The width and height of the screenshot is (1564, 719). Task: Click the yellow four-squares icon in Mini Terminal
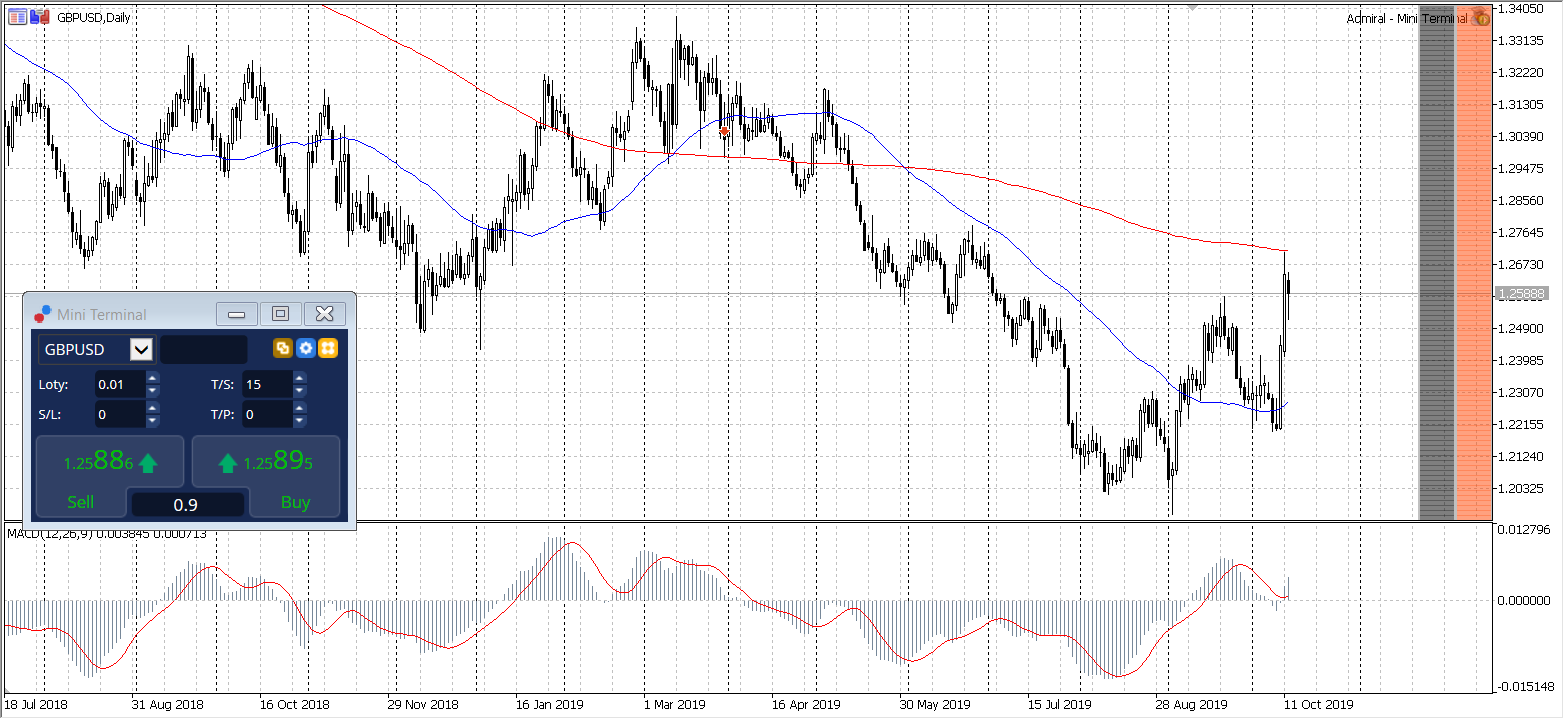(x=328, y=348)
